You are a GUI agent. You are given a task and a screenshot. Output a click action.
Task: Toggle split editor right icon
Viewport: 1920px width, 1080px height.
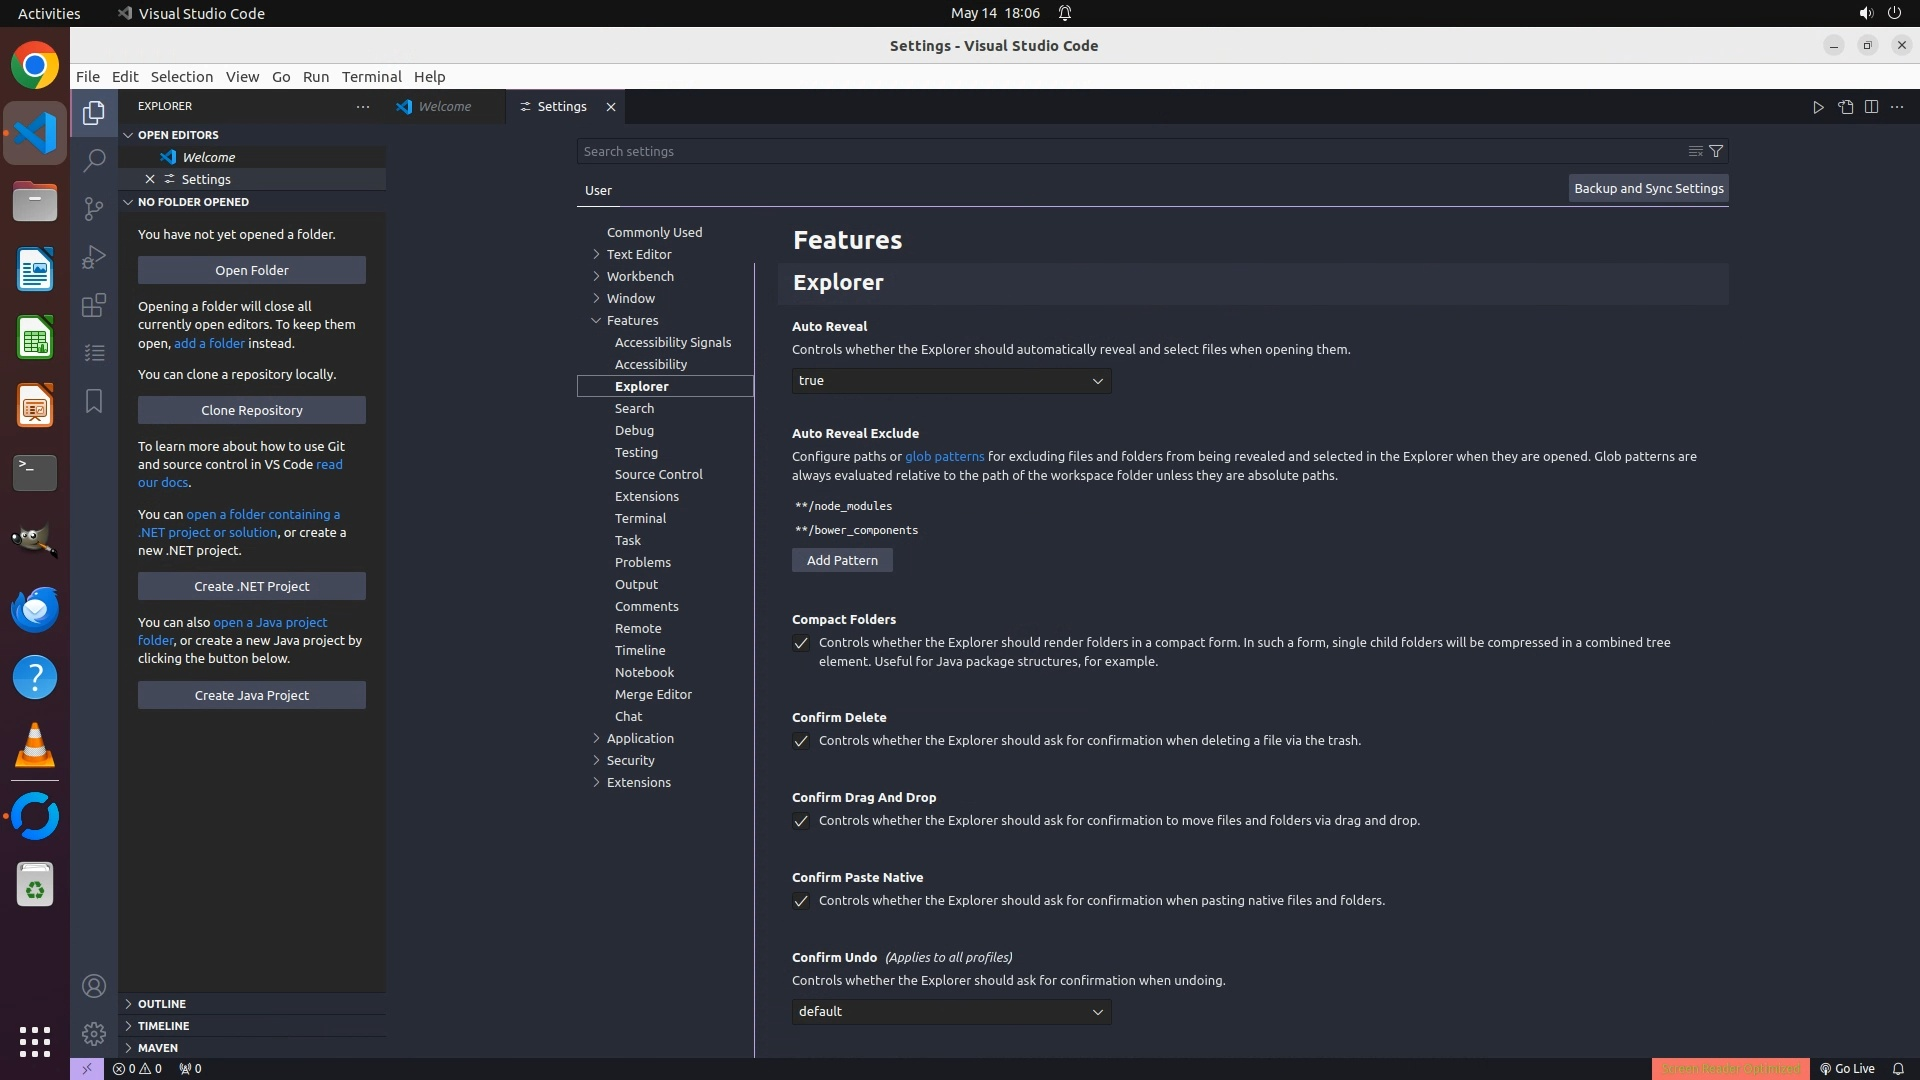coord(1871,107)
